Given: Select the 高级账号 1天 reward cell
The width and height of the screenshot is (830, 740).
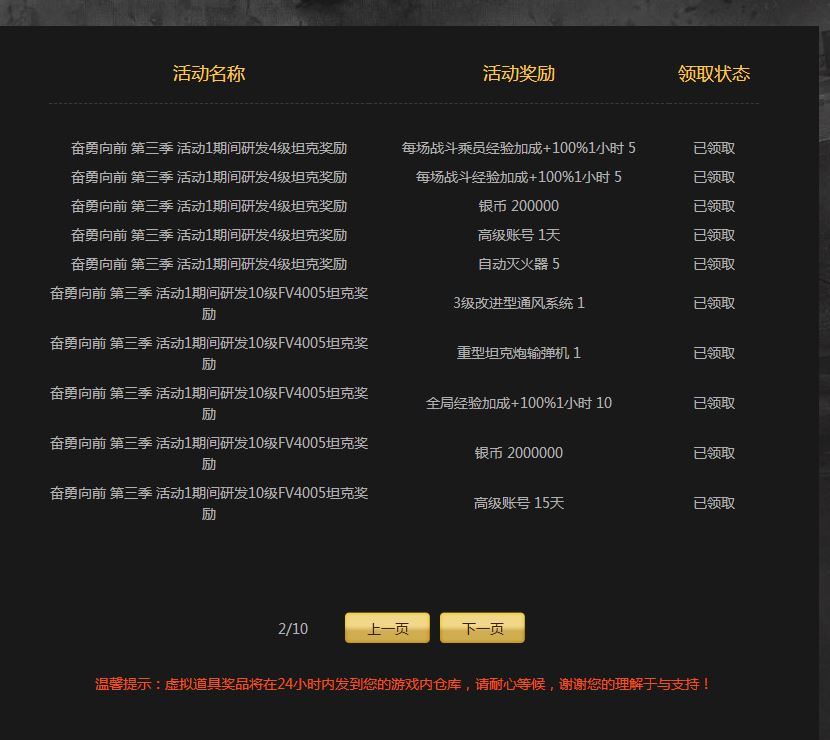Looking at the screenshot, I should point(518,235).
